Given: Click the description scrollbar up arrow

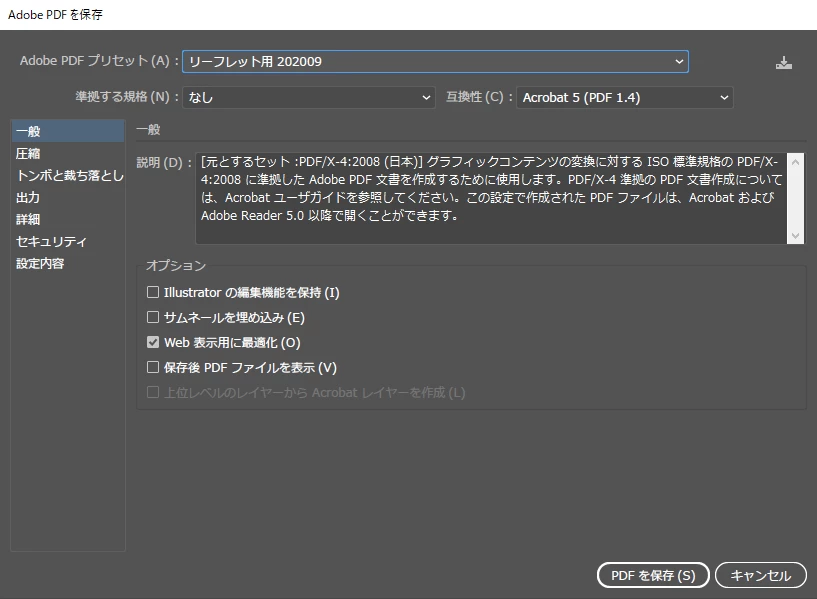Looking at the screenshot, I should 795,162.
